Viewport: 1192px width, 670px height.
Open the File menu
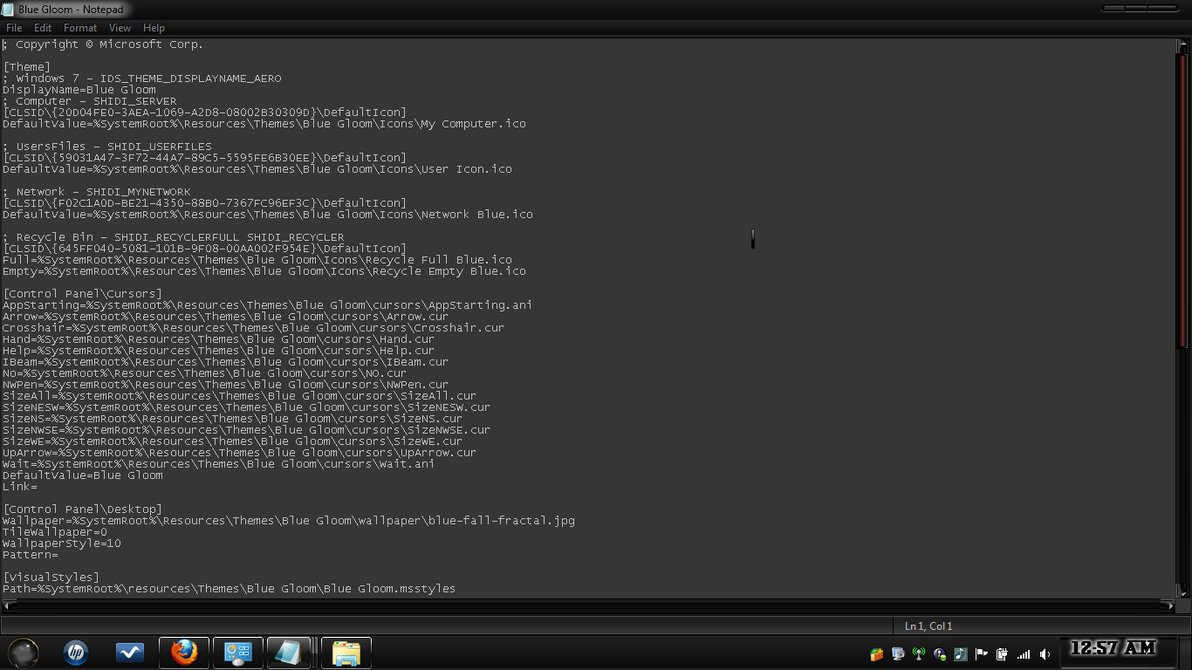[x=14, y=27]
